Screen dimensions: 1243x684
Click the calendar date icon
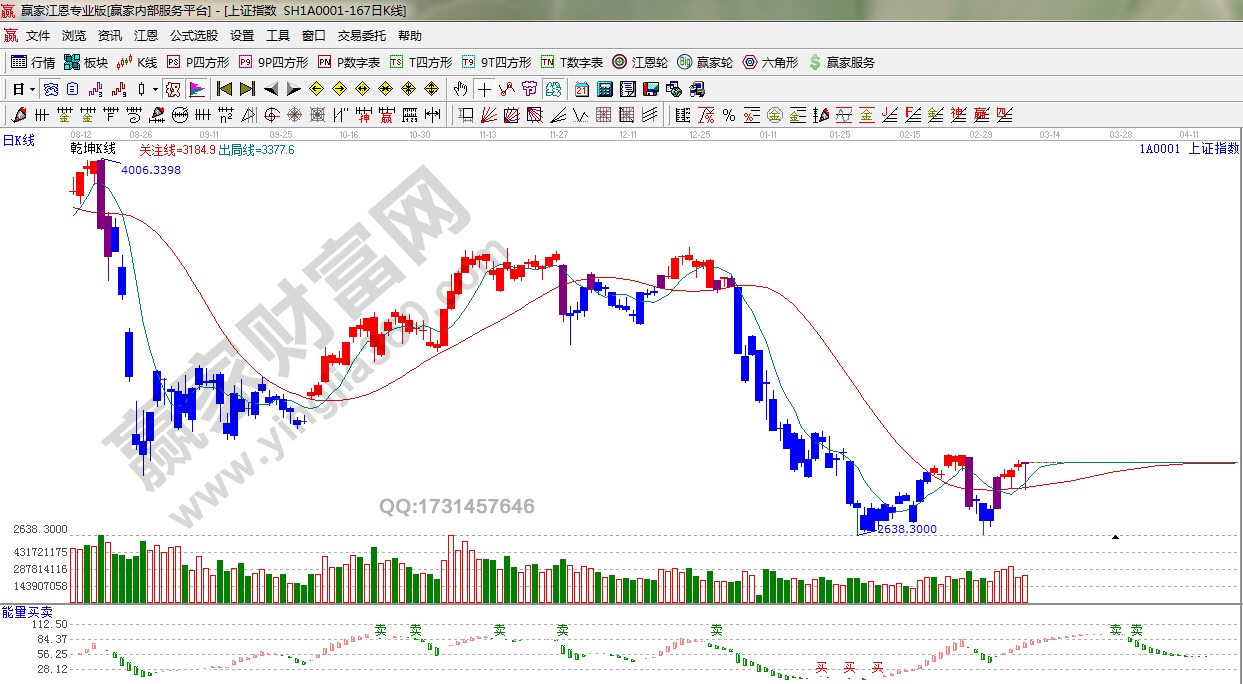(x=581, y=89)
